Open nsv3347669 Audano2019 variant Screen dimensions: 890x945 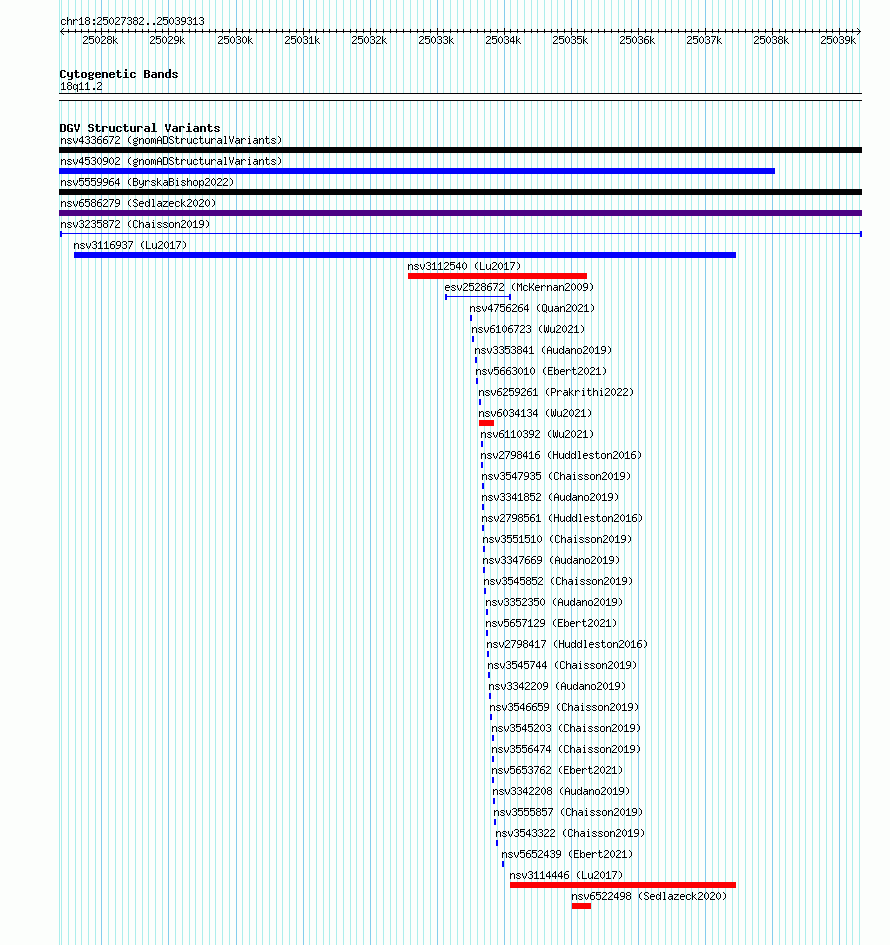551,561
